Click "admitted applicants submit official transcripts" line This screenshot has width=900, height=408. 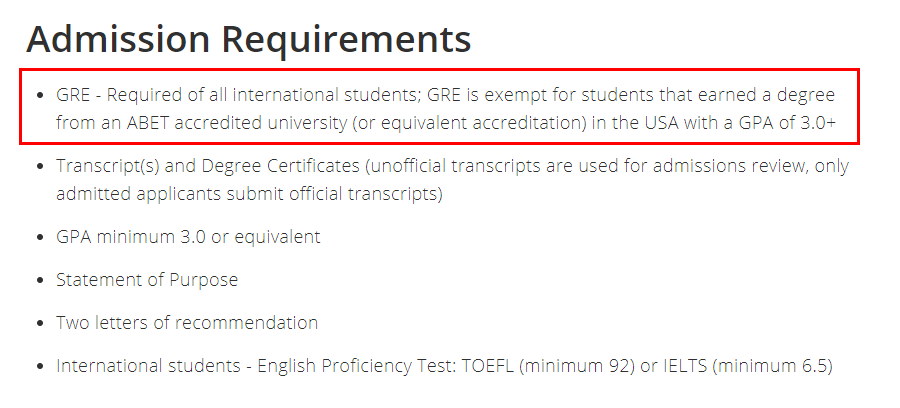[249, 195]
